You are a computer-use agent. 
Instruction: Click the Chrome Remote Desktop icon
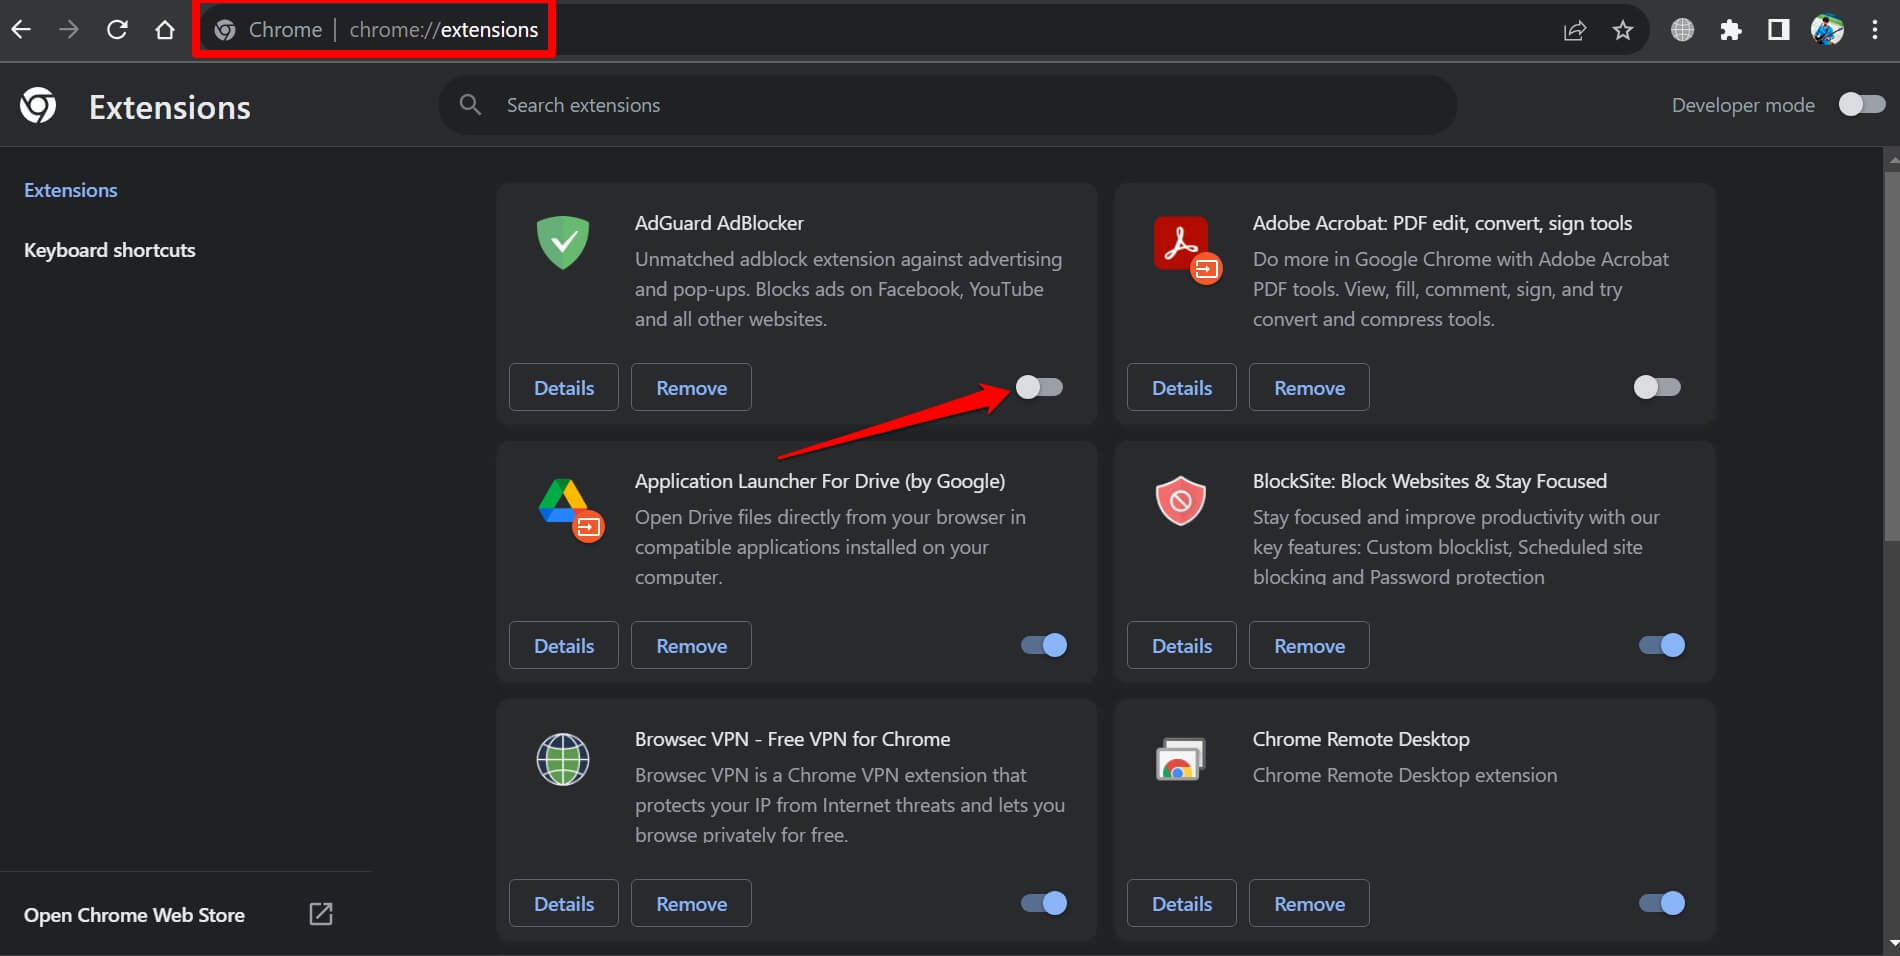pos(1181,758)
